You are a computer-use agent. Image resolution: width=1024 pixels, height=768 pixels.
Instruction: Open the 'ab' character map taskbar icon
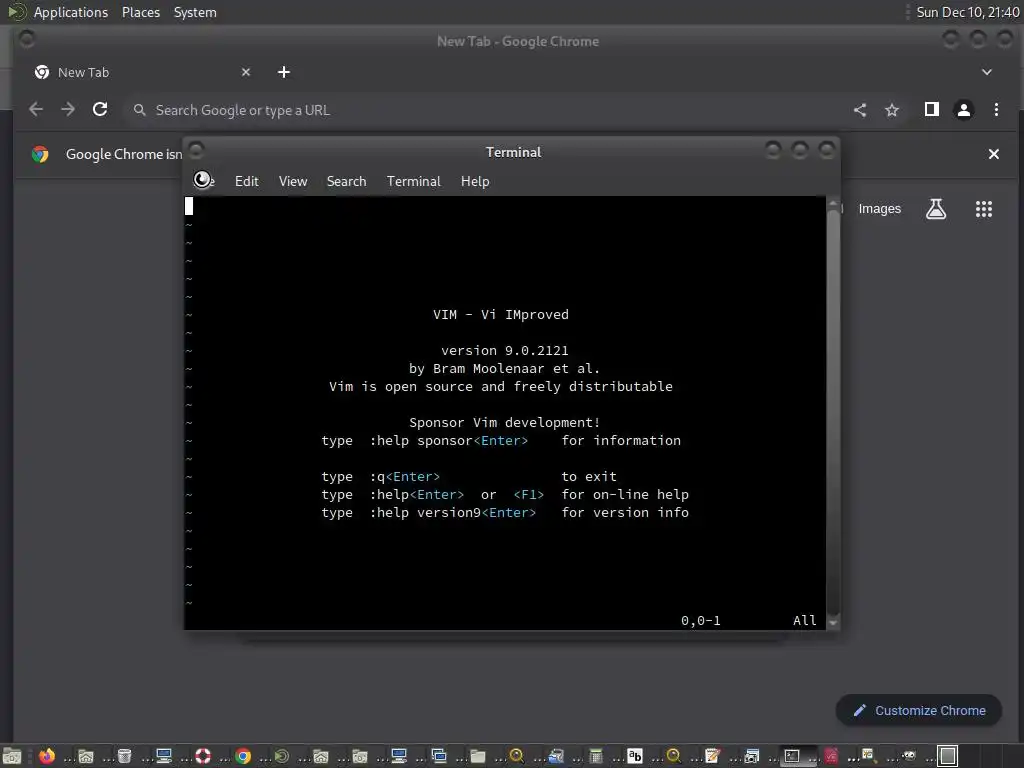635,756
